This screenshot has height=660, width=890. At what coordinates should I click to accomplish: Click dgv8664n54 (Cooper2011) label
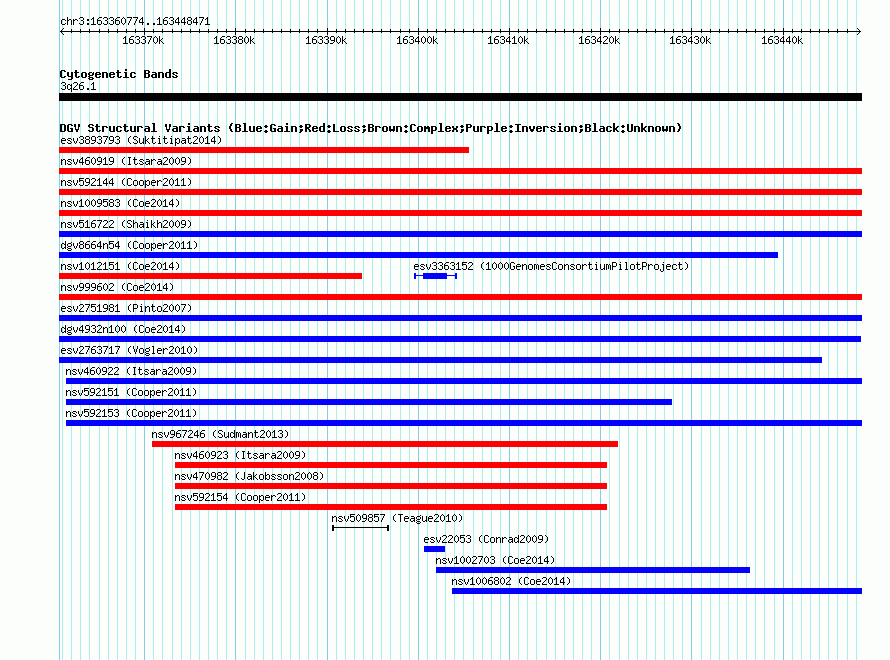[x=129, y=245]
